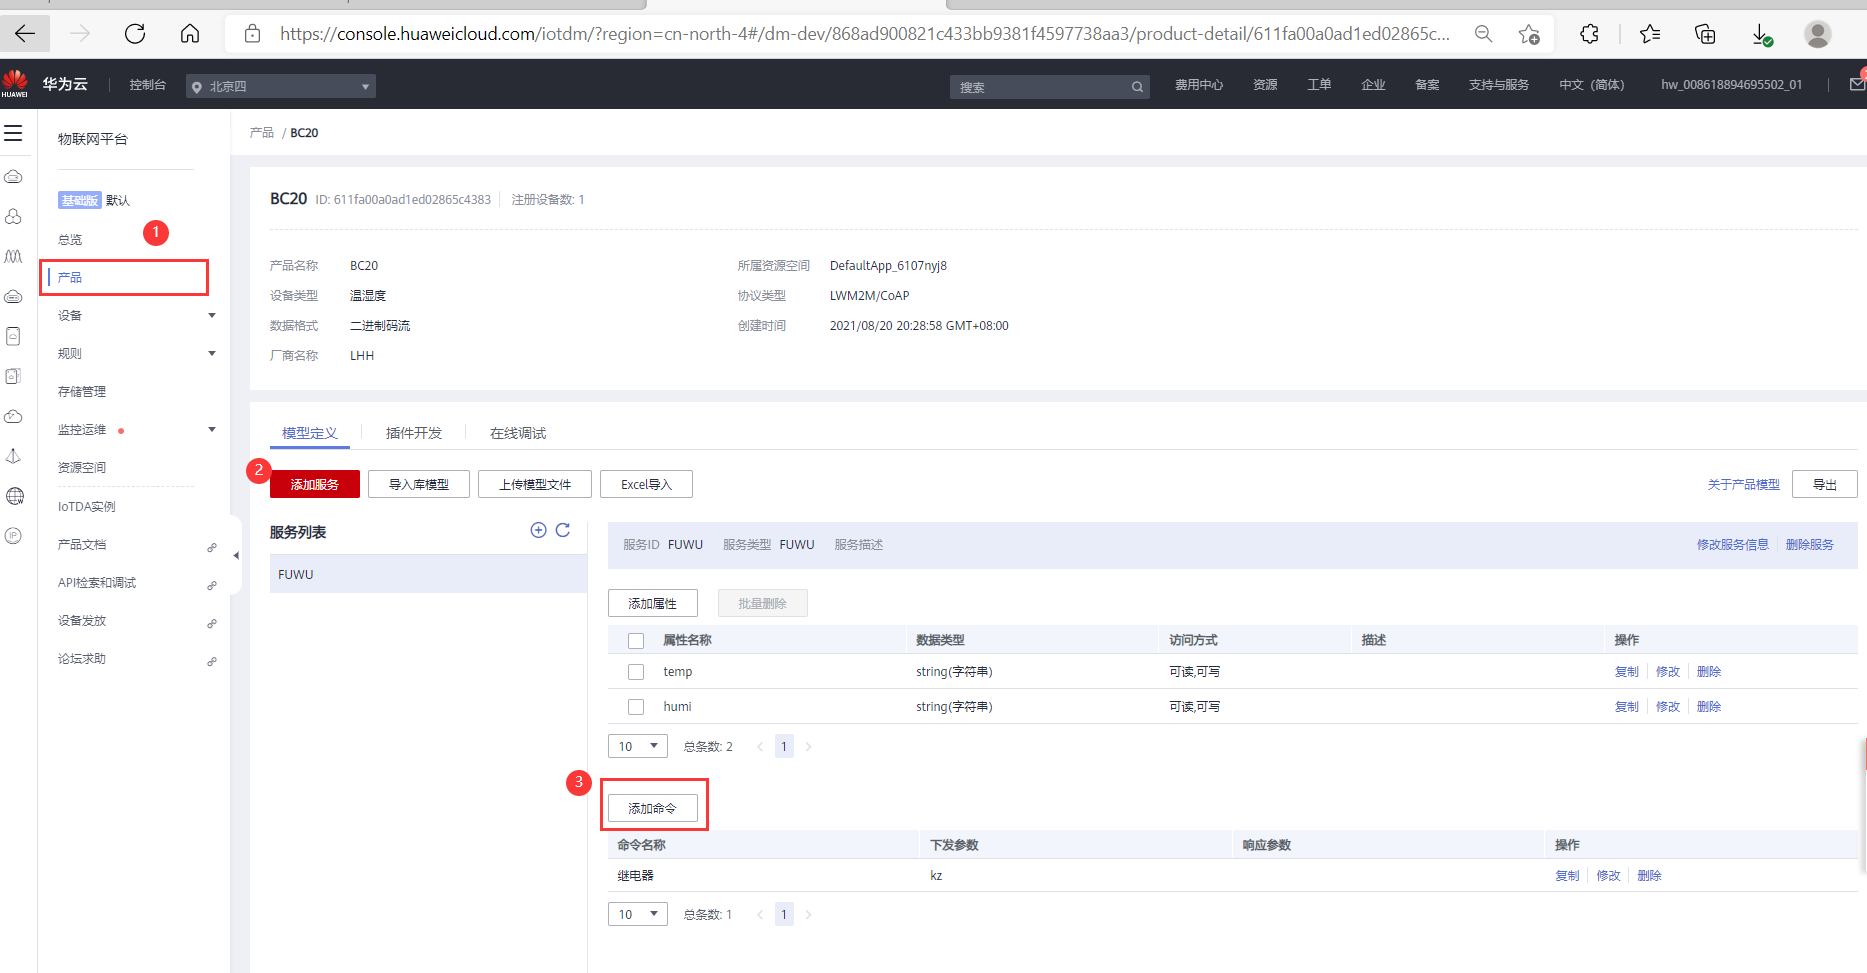
Task: Open the browser downloads icon
Action: point(1762,35)
